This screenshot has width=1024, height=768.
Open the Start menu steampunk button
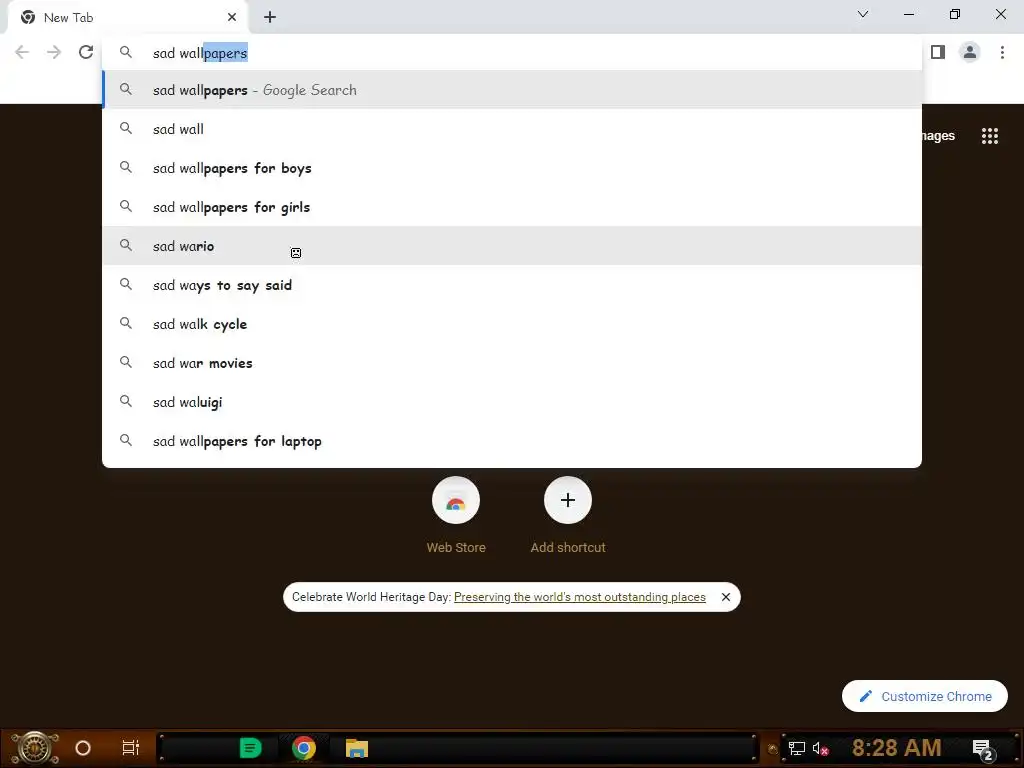[x=35, y=748]
